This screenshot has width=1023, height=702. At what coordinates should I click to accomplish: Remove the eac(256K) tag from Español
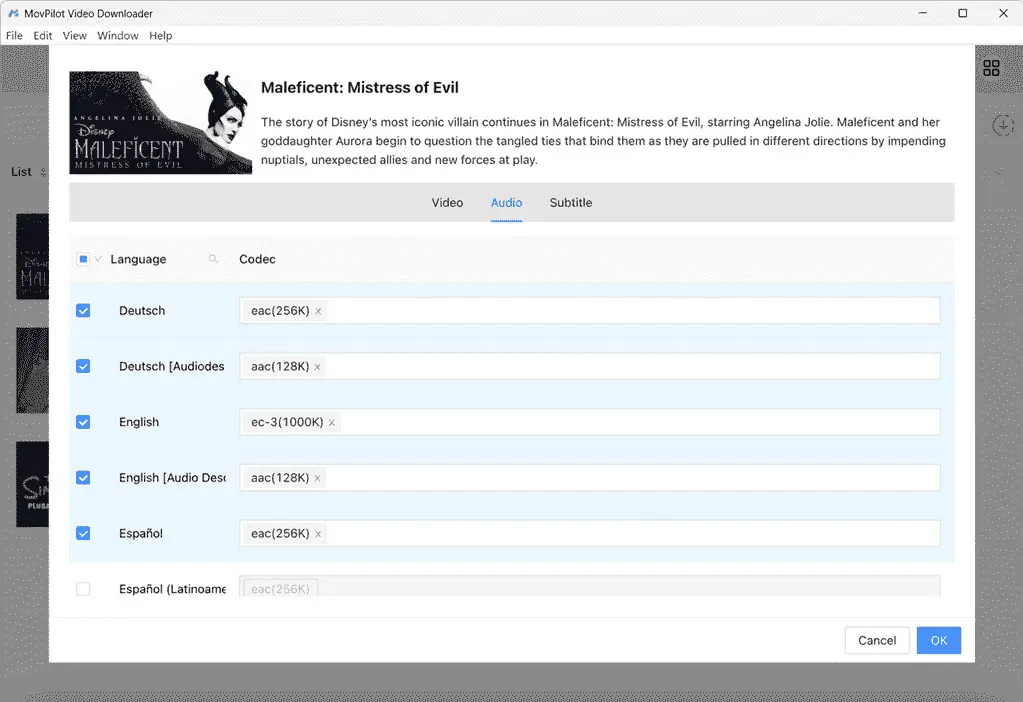pos(318,533)
